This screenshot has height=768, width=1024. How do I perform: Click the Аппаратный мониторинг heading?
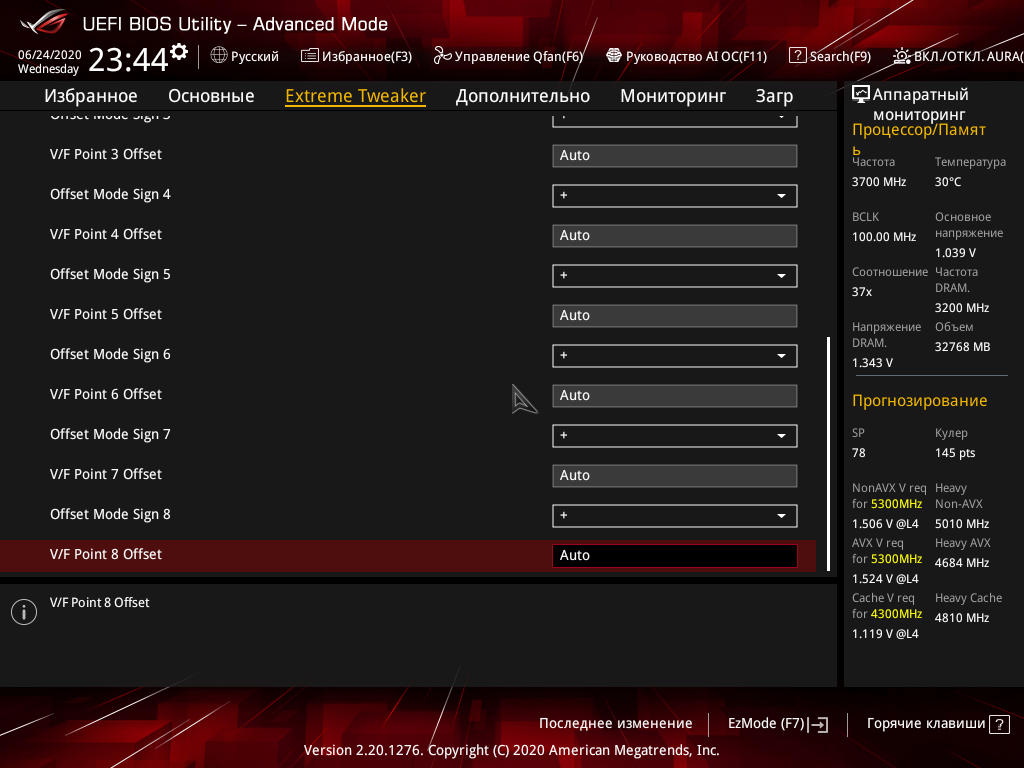pos(920,104)
